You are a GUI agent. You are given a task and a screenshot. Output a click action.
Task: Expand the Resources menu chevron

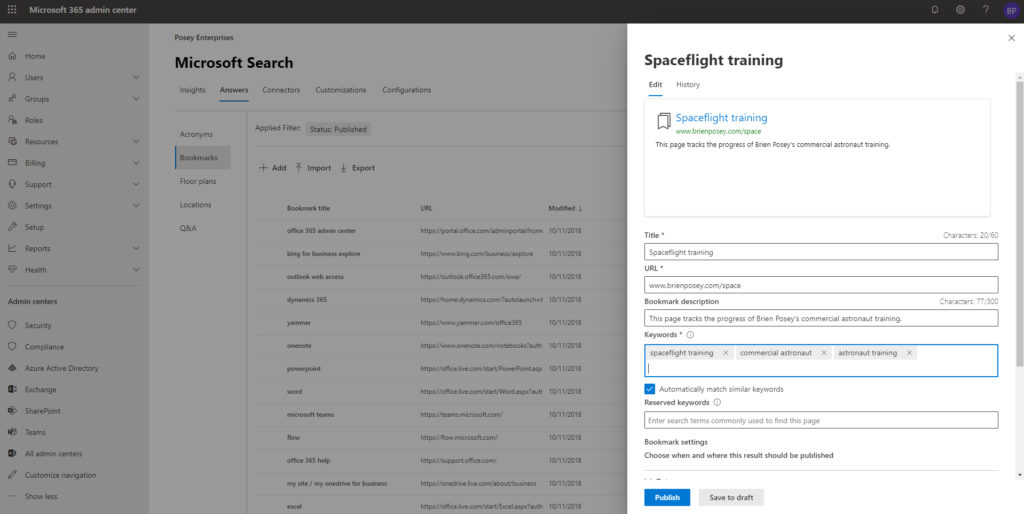pyautogui.click(x=136, y=141)
